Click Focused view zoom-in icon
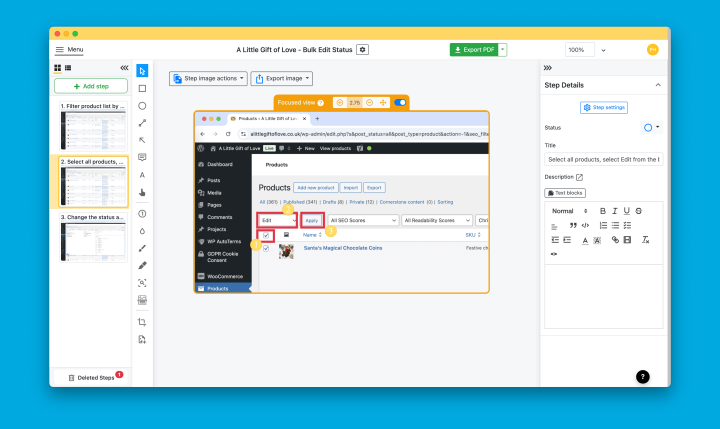This screenshot has height=429, width=720. 340,102
